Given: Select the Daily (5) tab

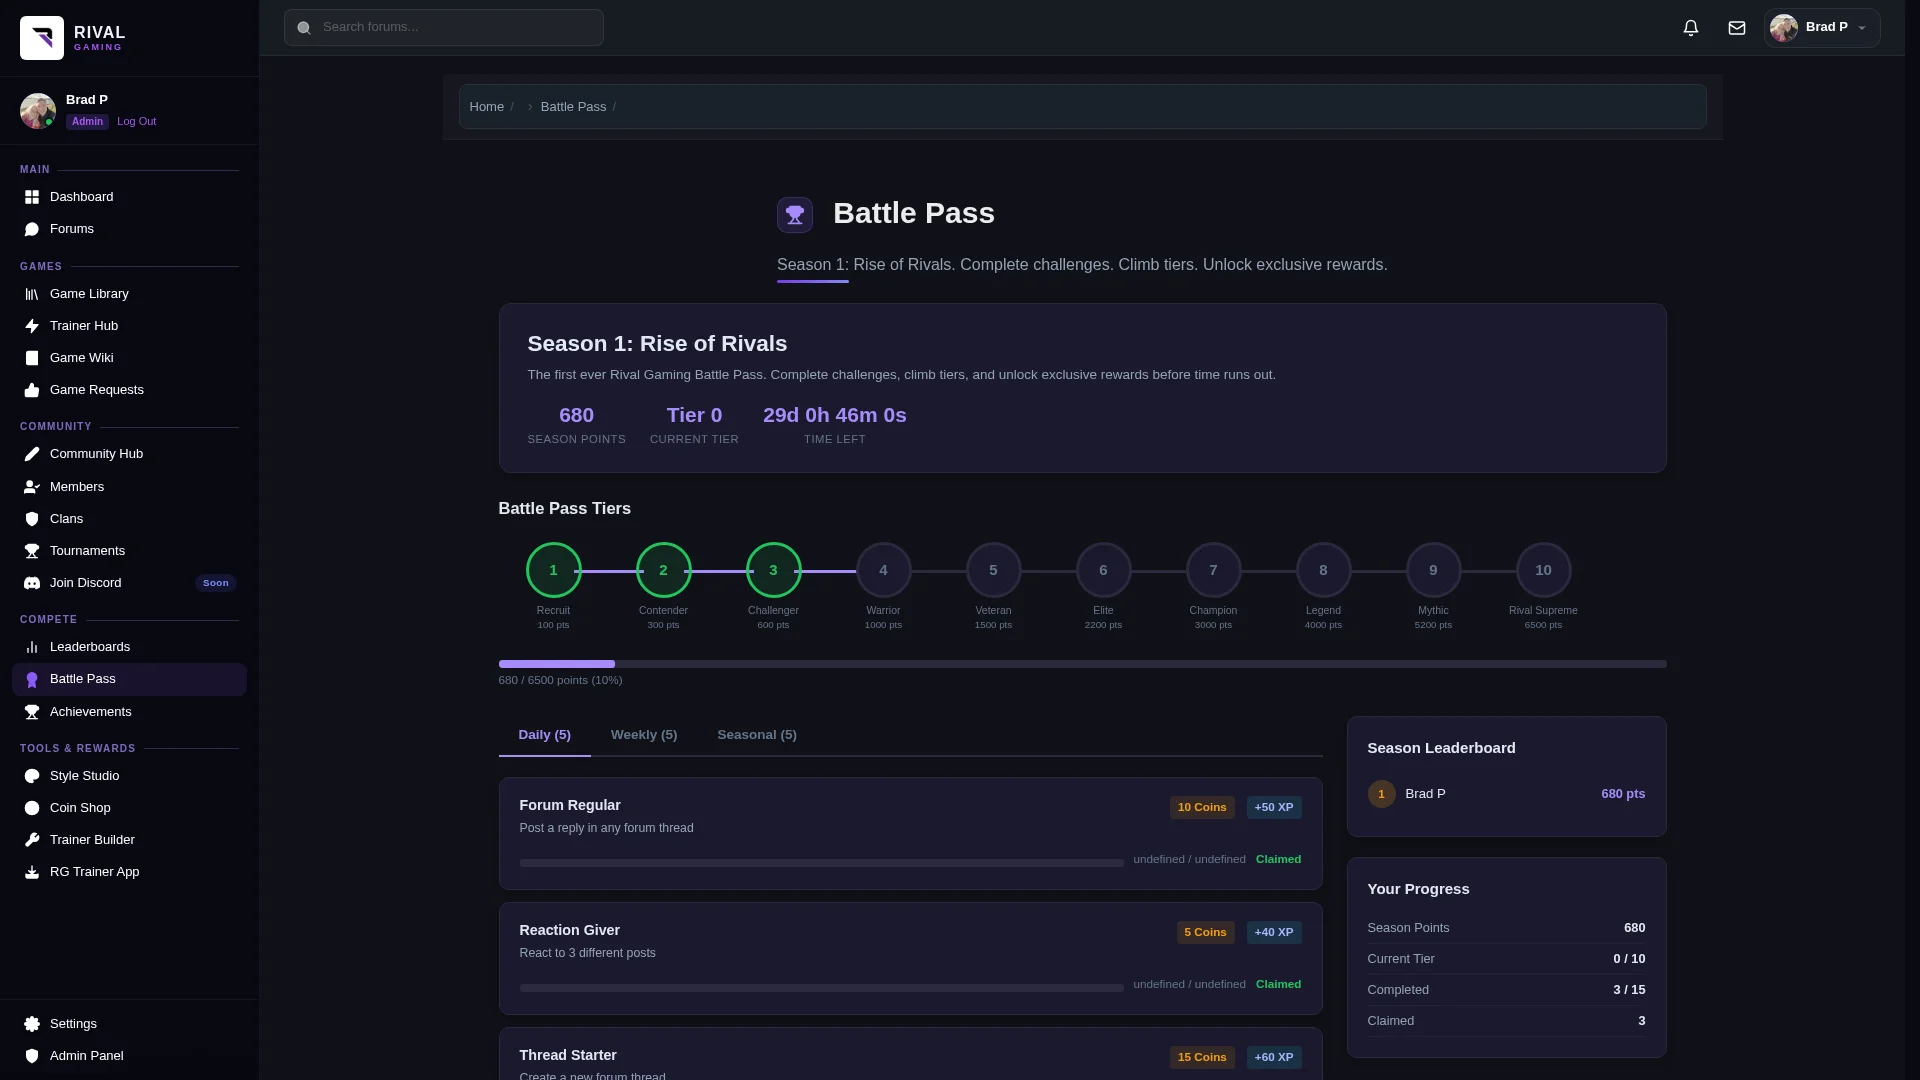Looking at the screenshot, I should (x=544, y=735).
